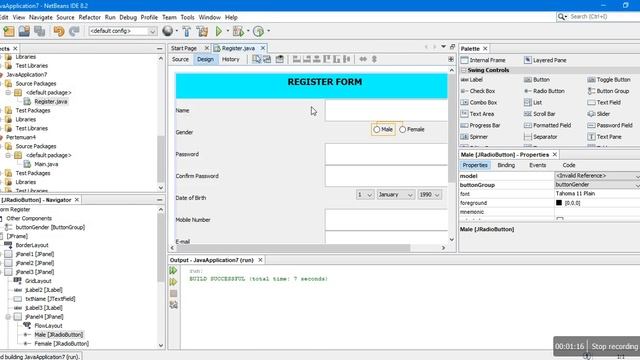Click the Password field in form

(x=386, y=154)
